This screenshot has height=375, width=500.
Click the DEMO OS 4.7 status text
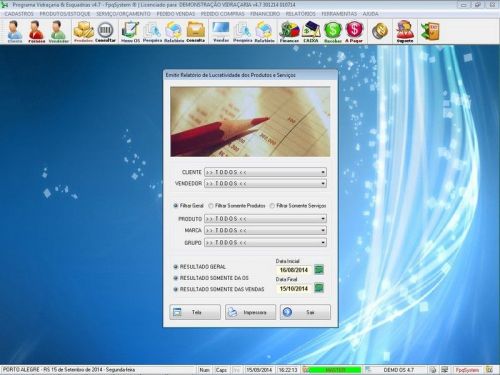(x=398, y=370)
